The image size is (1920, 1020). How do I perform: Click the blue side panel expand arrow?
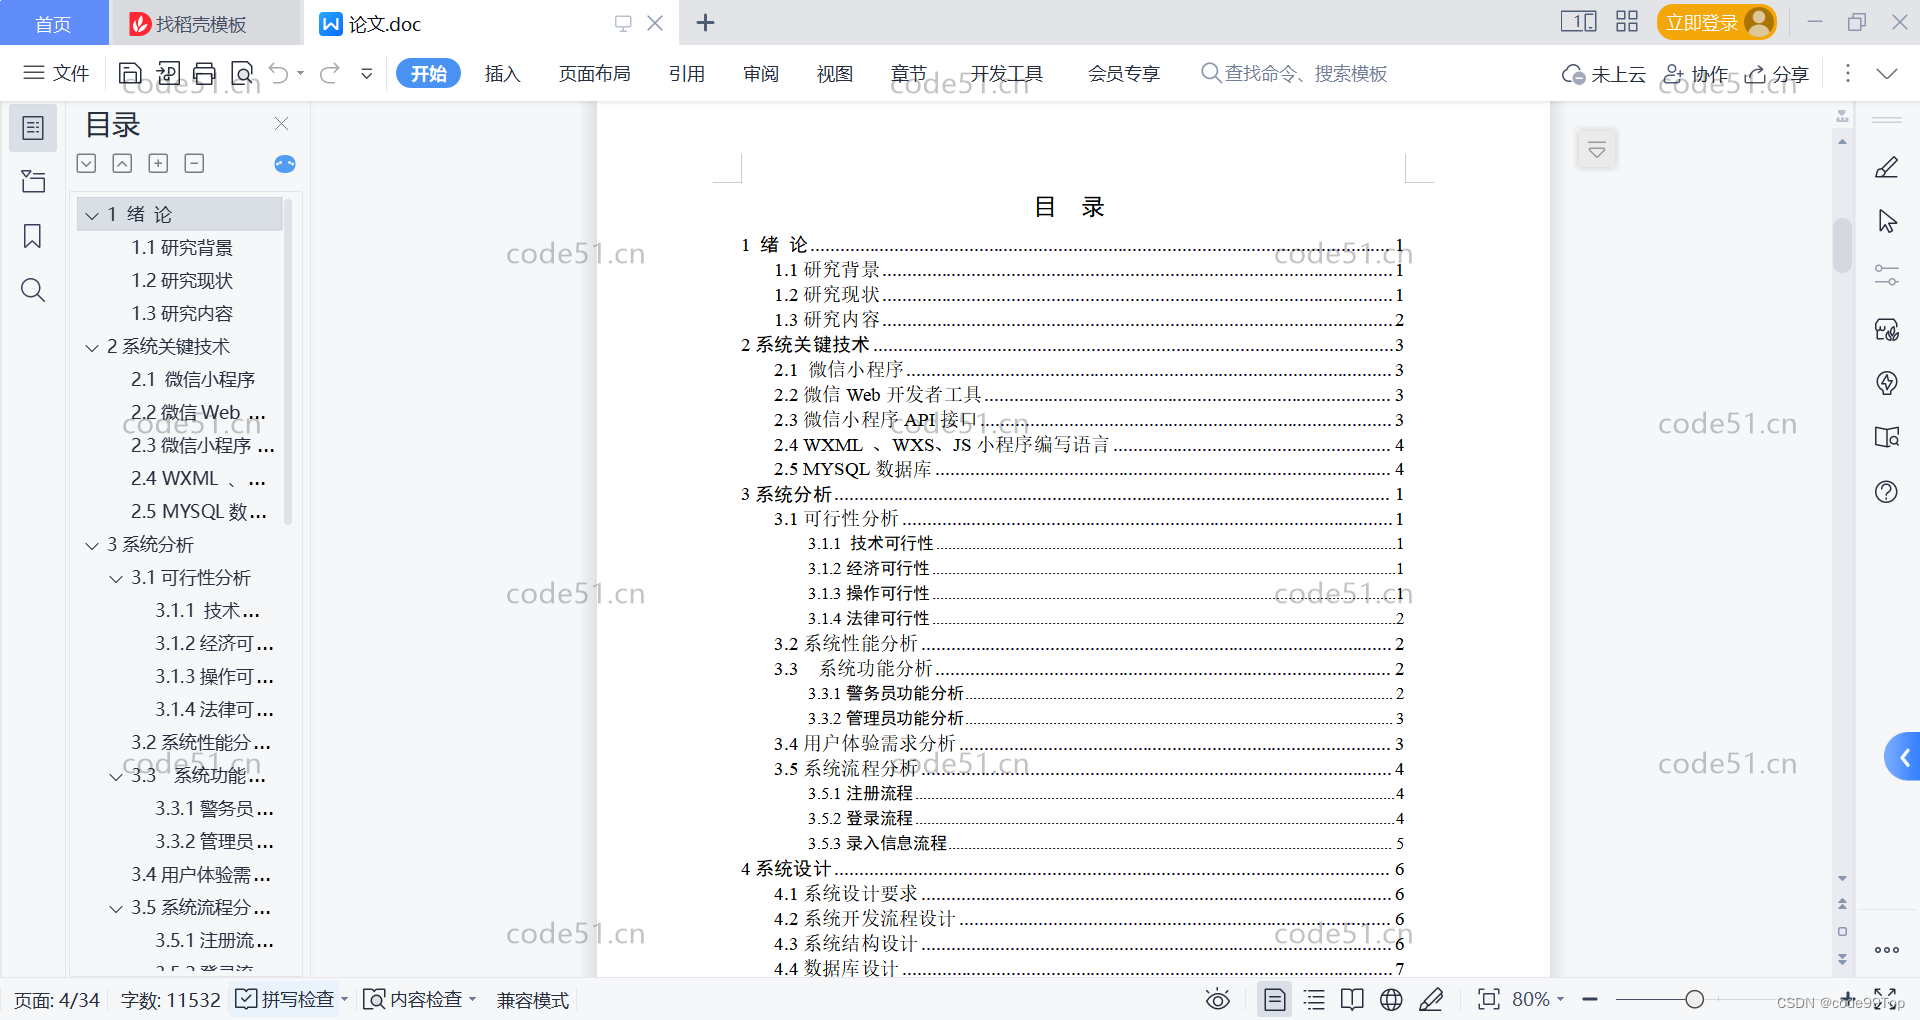pos(1903,757)
